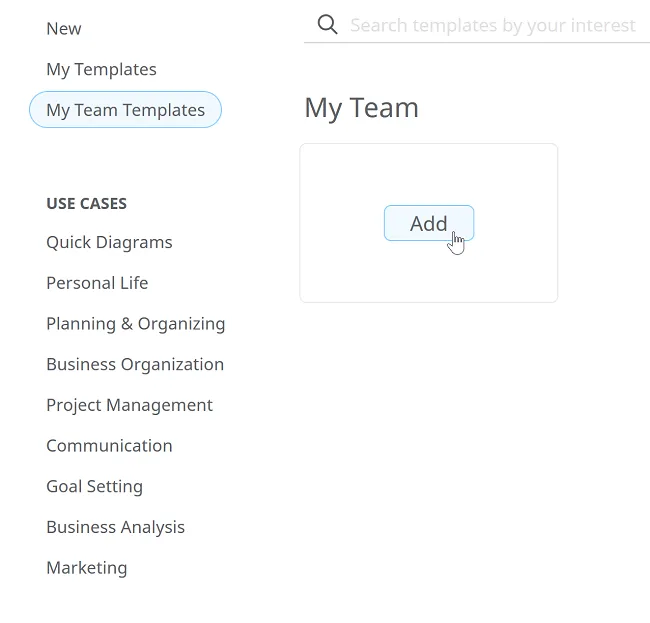Open the Goal Setting category
Image resolution: width=650 pixels, height=623 pixels.
click(x=94, y=487)
